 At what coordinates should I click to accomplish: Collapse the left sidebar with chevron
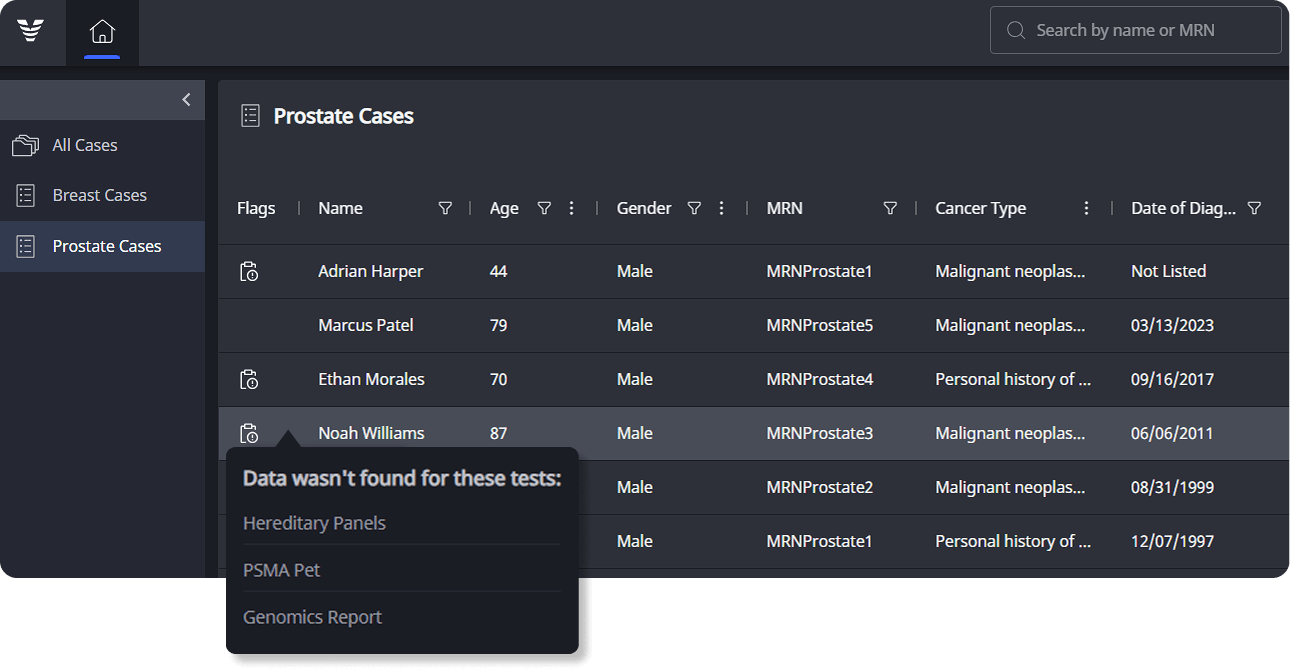186,100
